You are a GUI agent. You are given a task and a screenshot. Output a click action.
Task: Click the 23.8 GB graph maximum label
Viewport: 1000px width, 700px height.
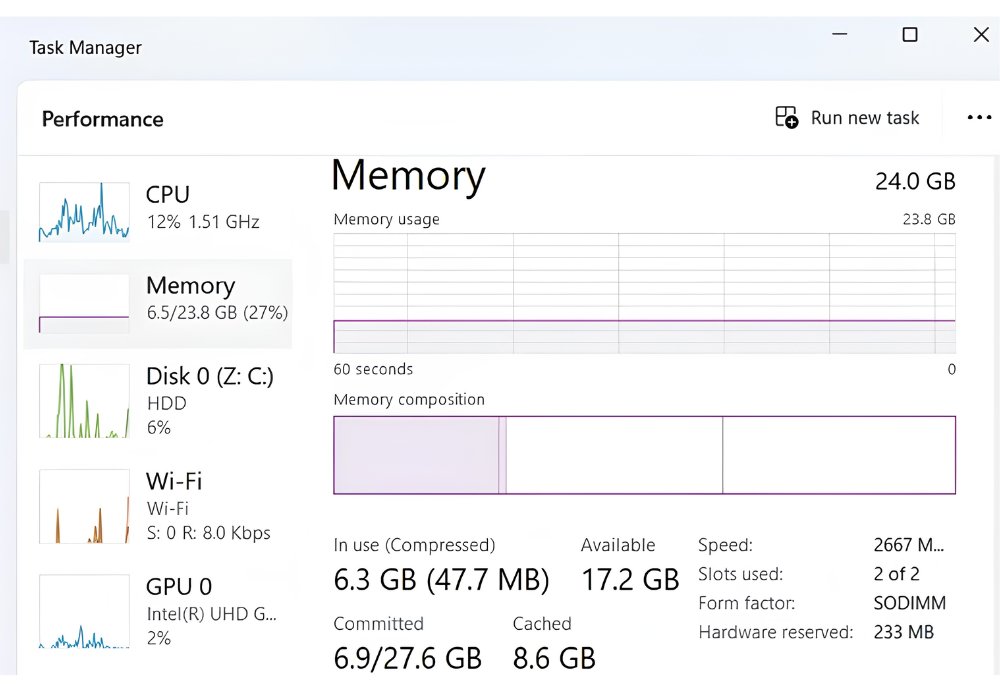(929, 219)
